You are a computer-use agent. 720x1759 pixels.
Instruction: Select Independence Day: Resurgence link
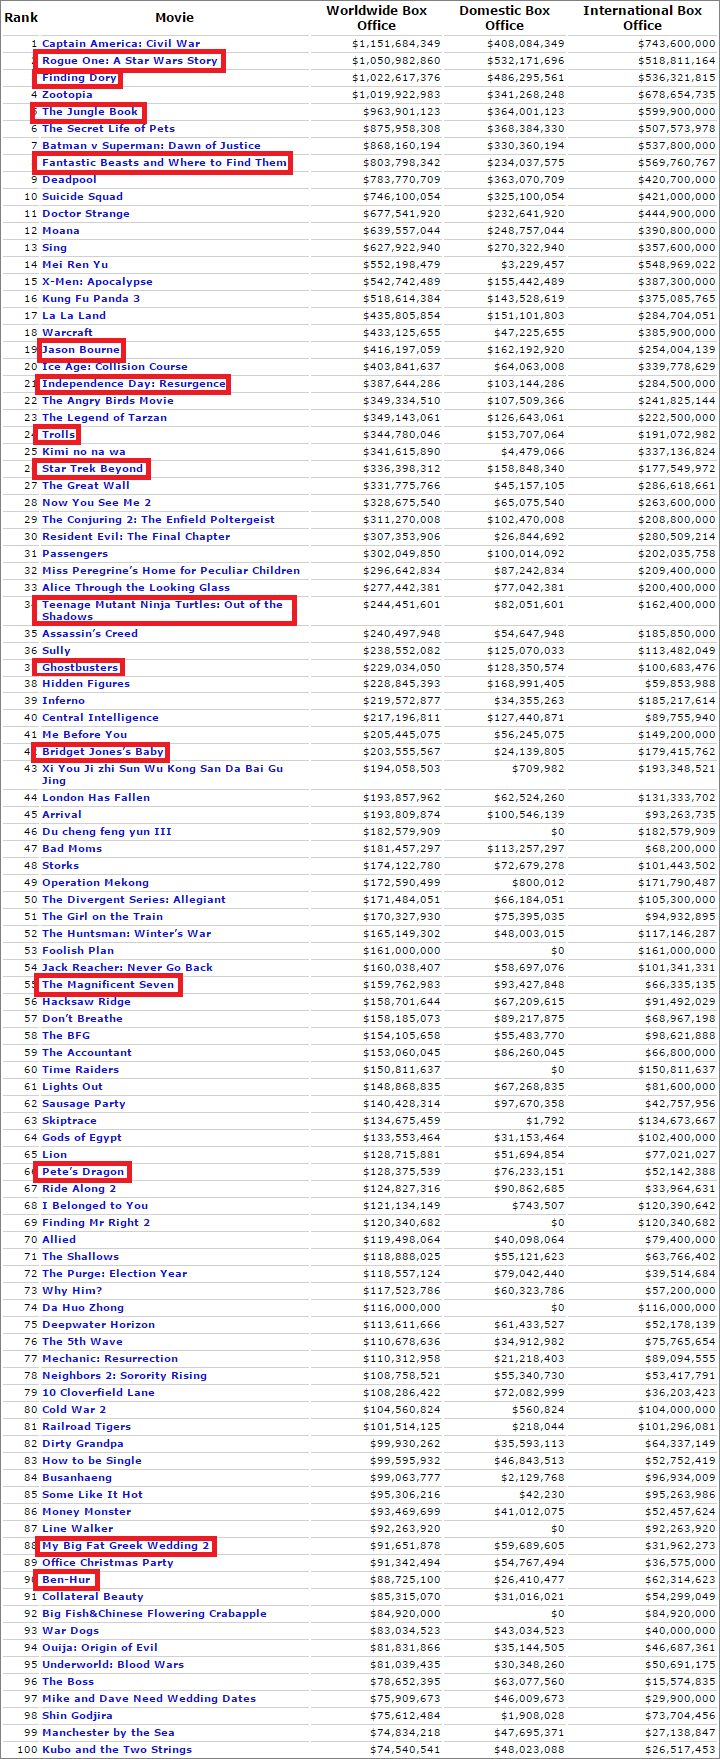tap(133, 384)
